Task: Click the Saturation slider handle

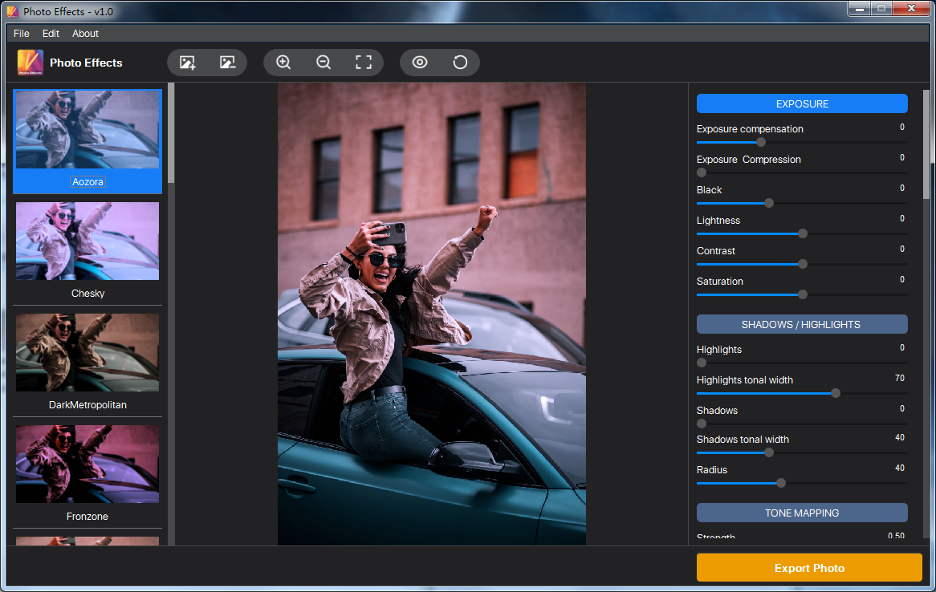Action: pos(802,294)
